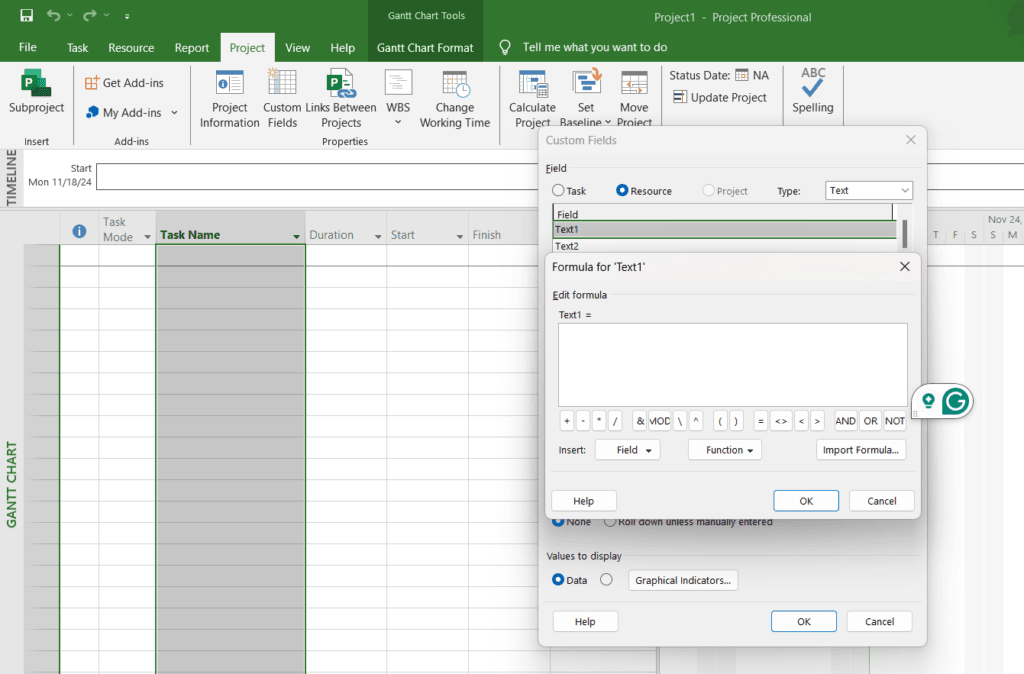
Task: Select the Task radio button
Action: point(560,190)
